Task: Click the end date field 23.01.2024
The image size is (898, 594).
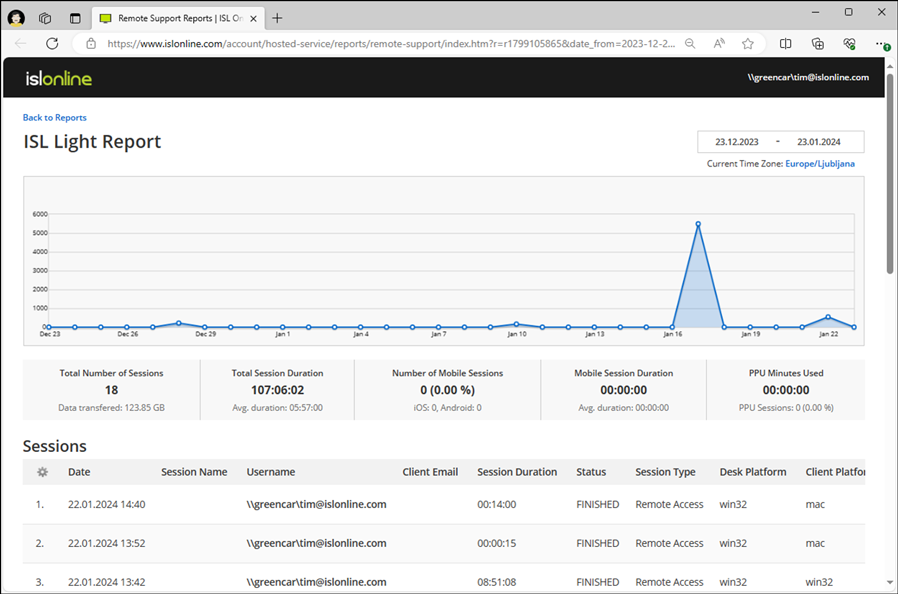Action: pyautogui.click(x=817, y=142)
